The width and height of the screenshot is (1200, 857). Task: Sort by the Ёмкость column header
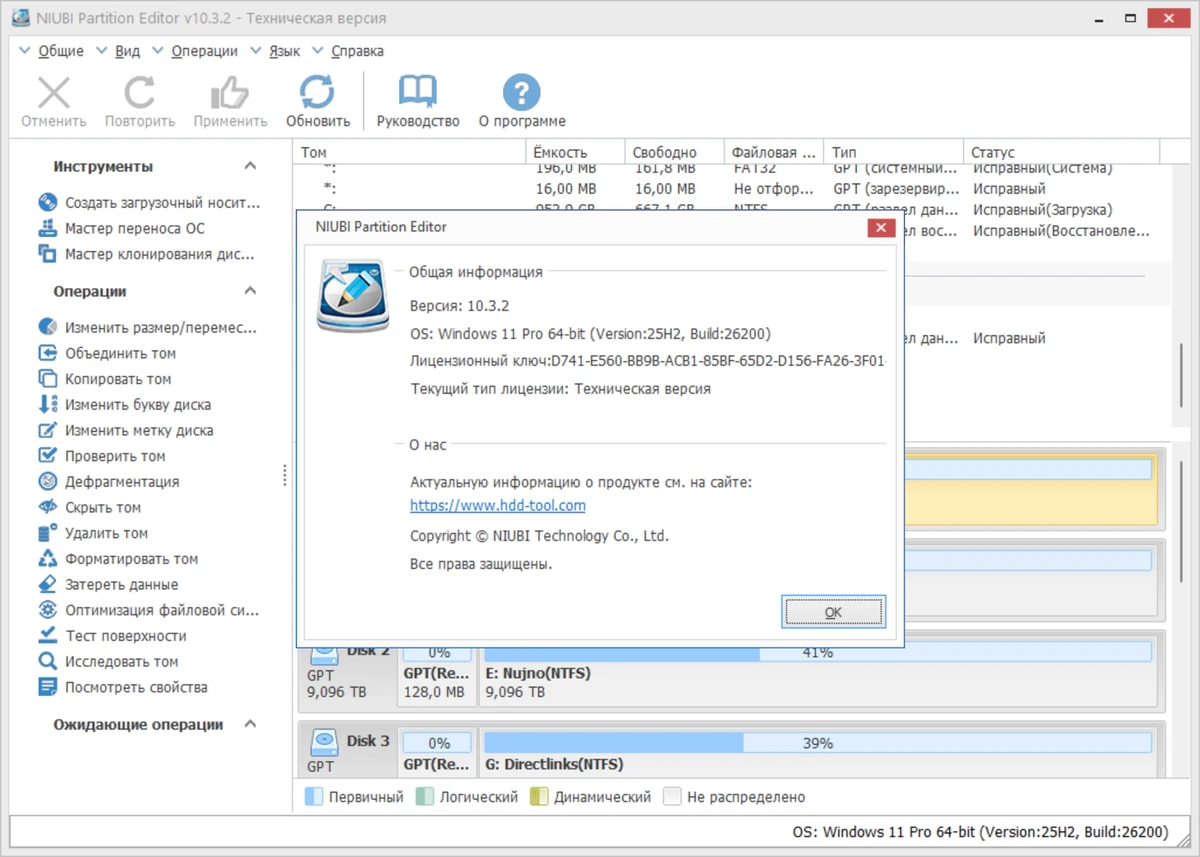pyautogui.click(x=576, y=152)
